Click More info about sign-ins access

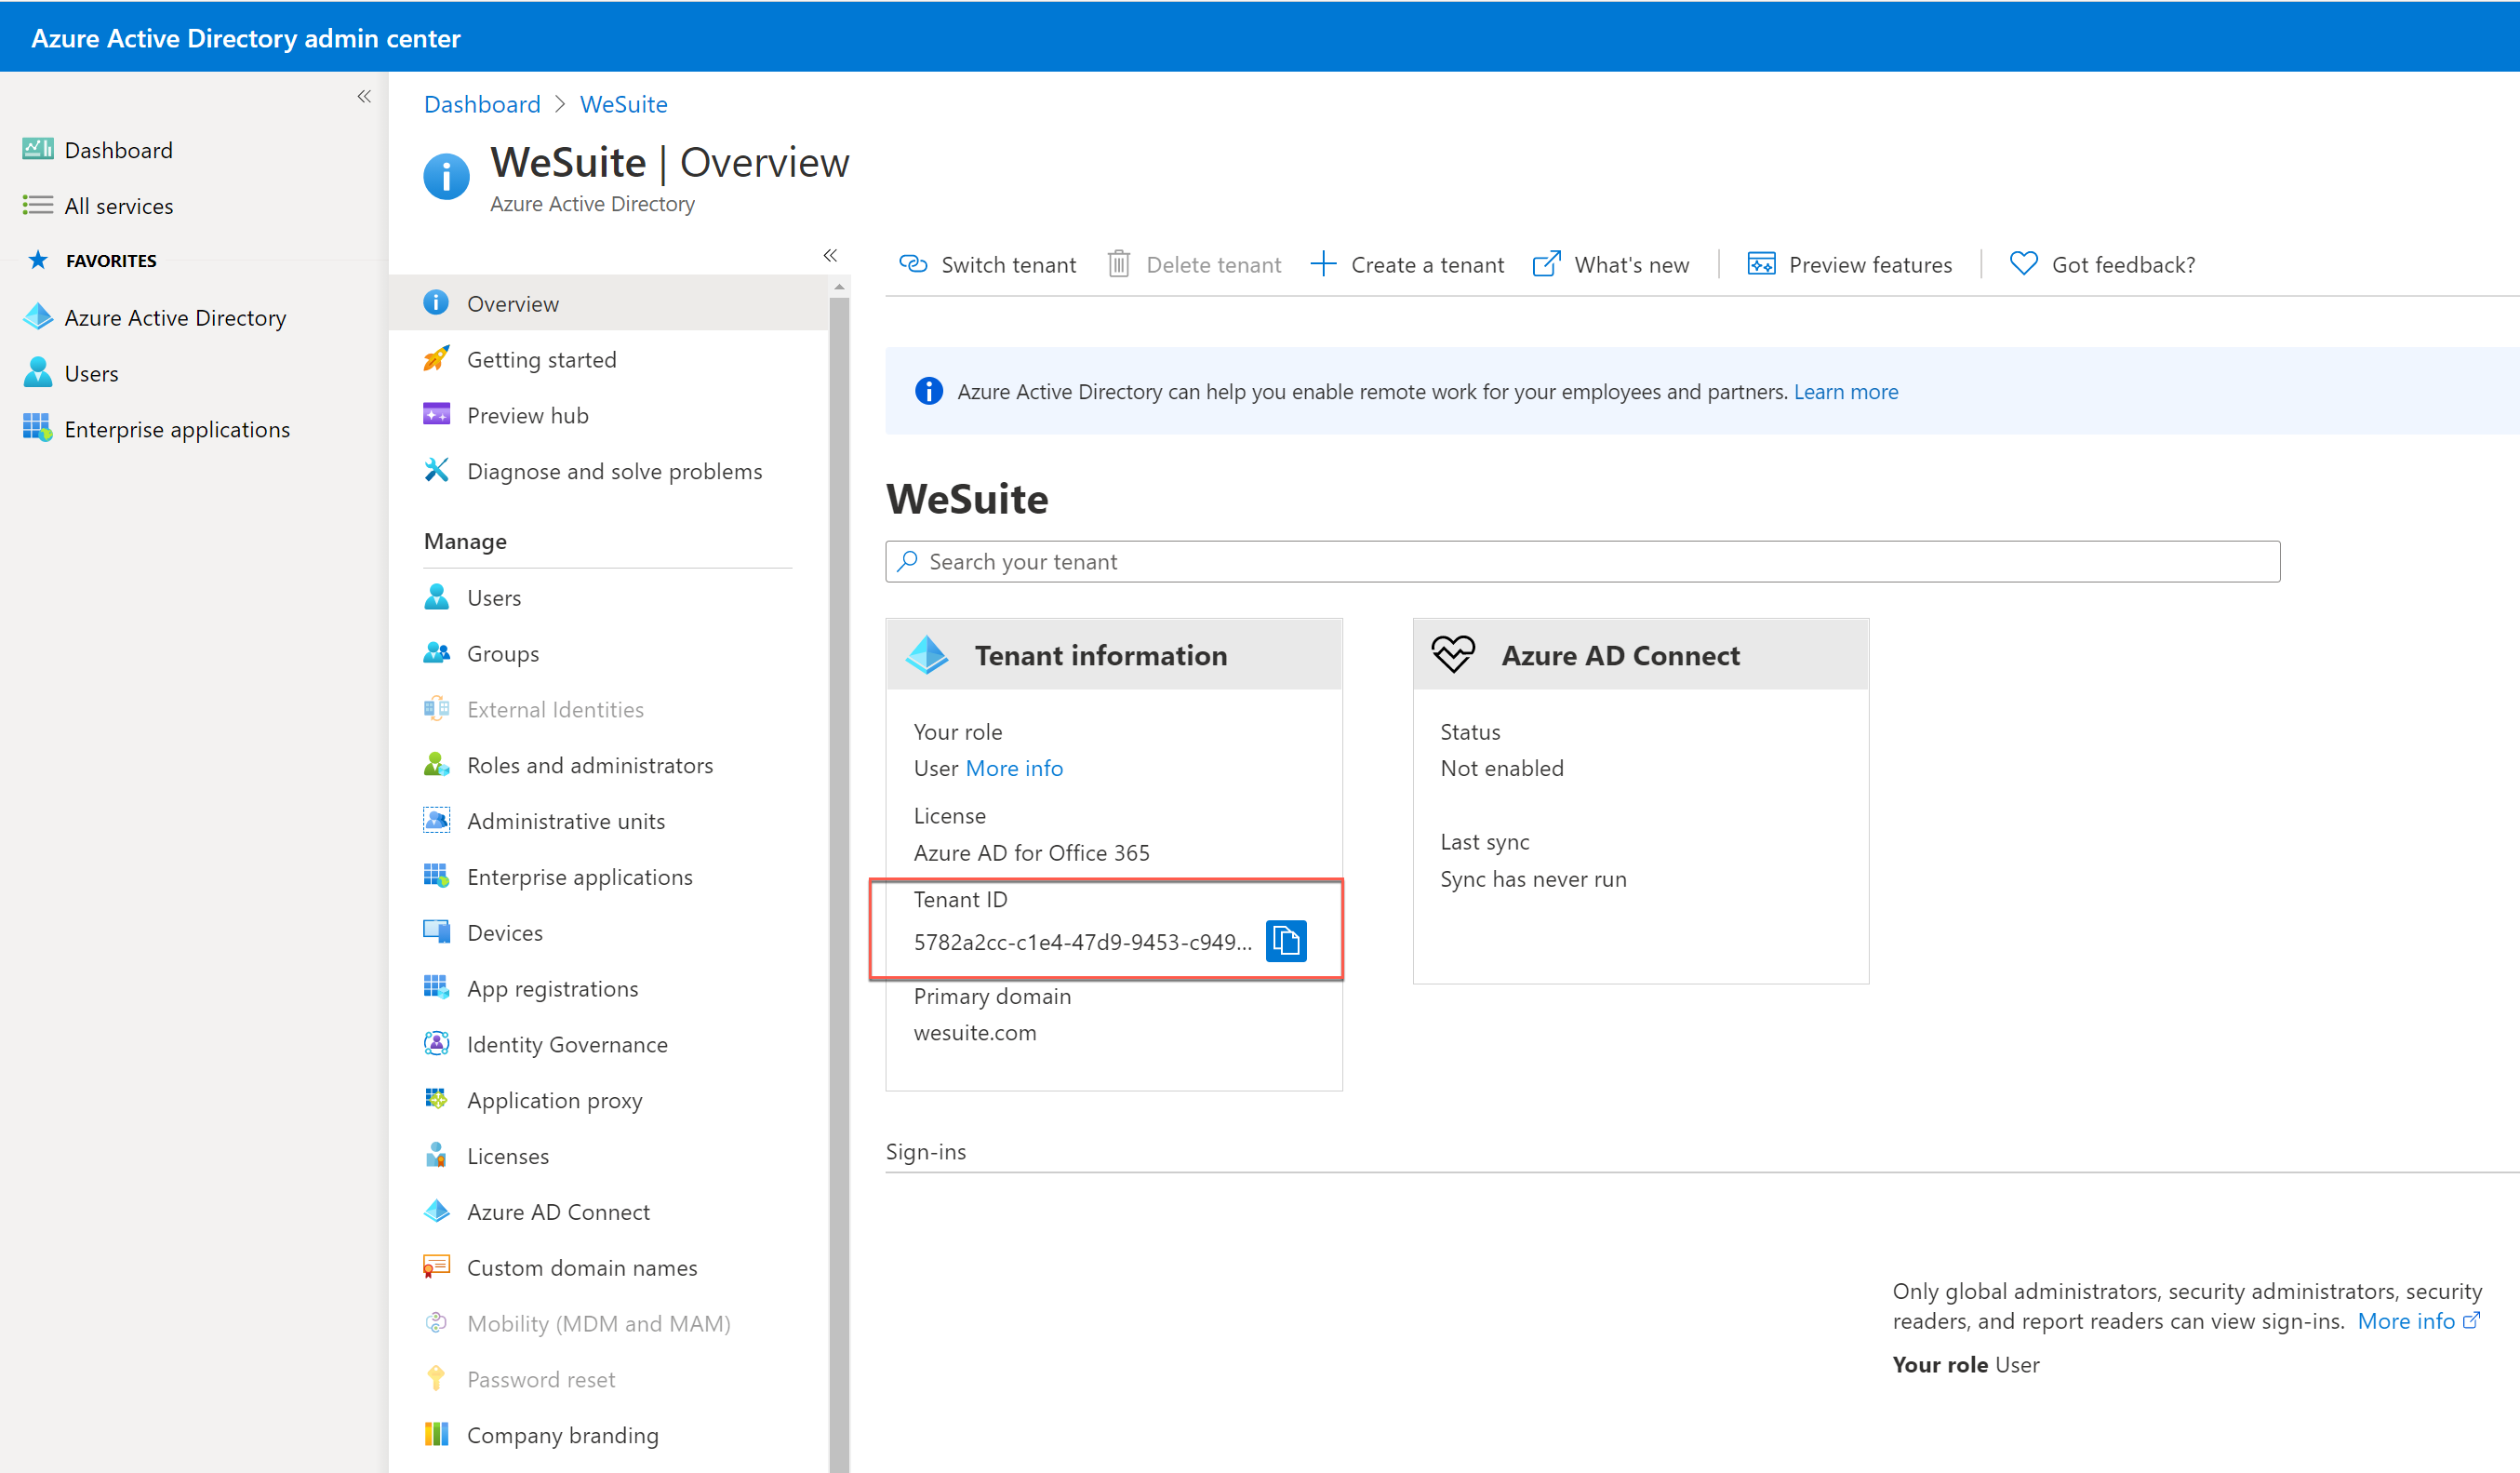tap(2418, 1321)
